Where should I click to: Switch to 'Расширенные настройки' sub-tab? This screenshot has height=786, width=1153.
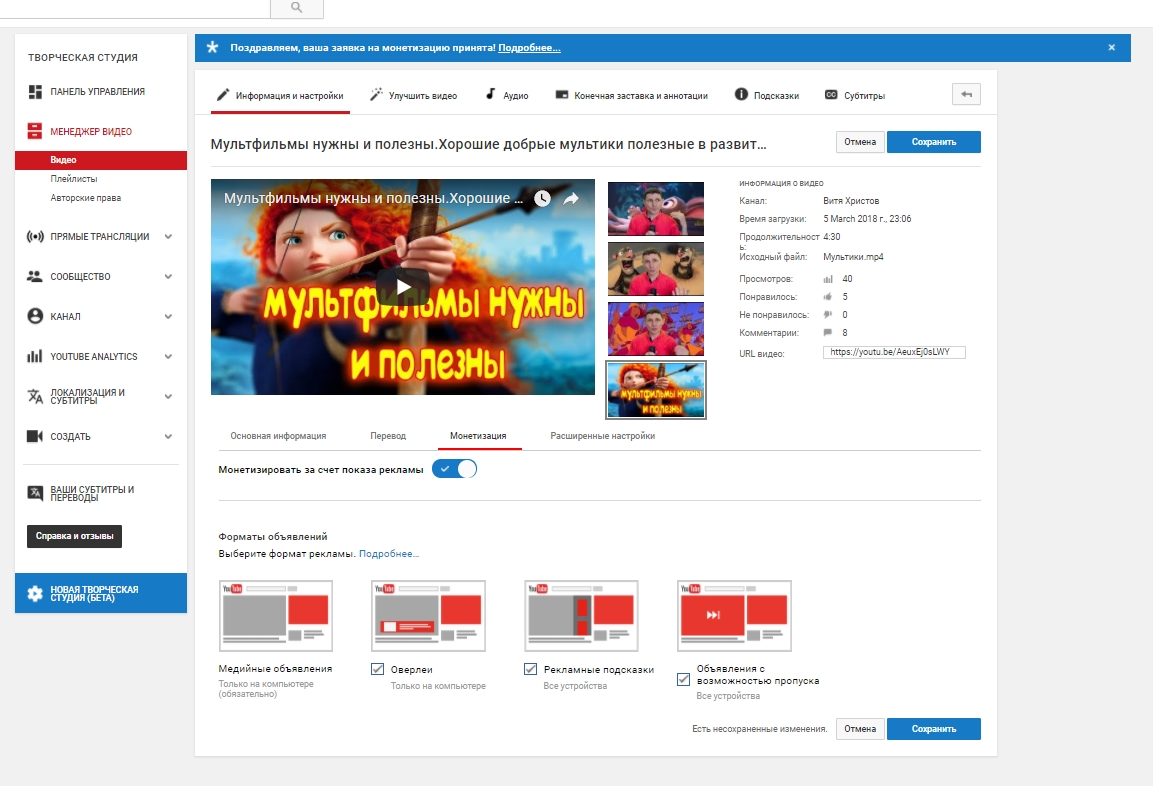pos(602,436)
